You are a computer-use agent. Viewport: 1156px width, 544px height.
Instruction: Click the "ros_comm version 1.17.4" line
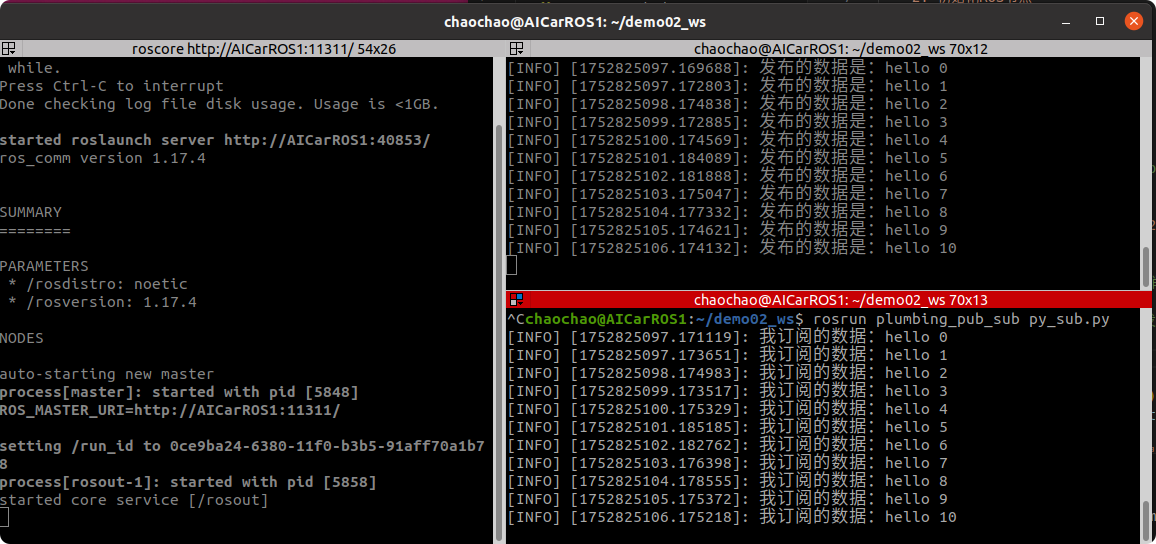(102, 158)
